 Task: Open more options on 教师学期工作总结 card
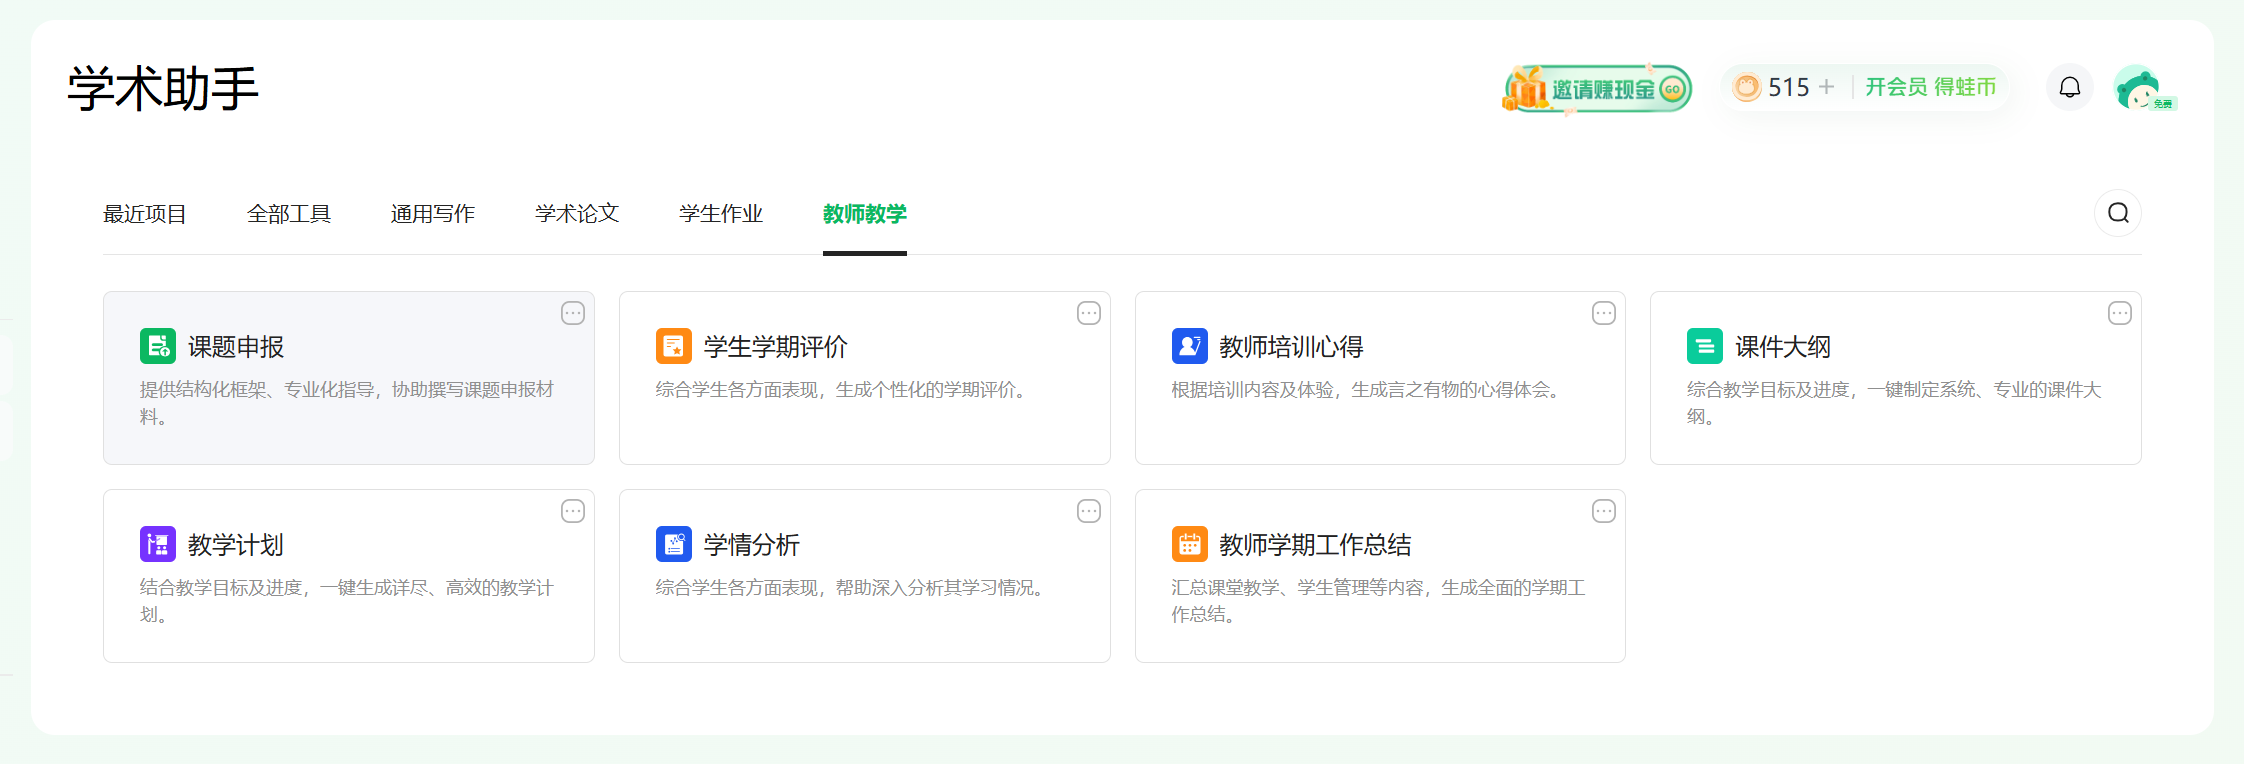[1604, 511]
